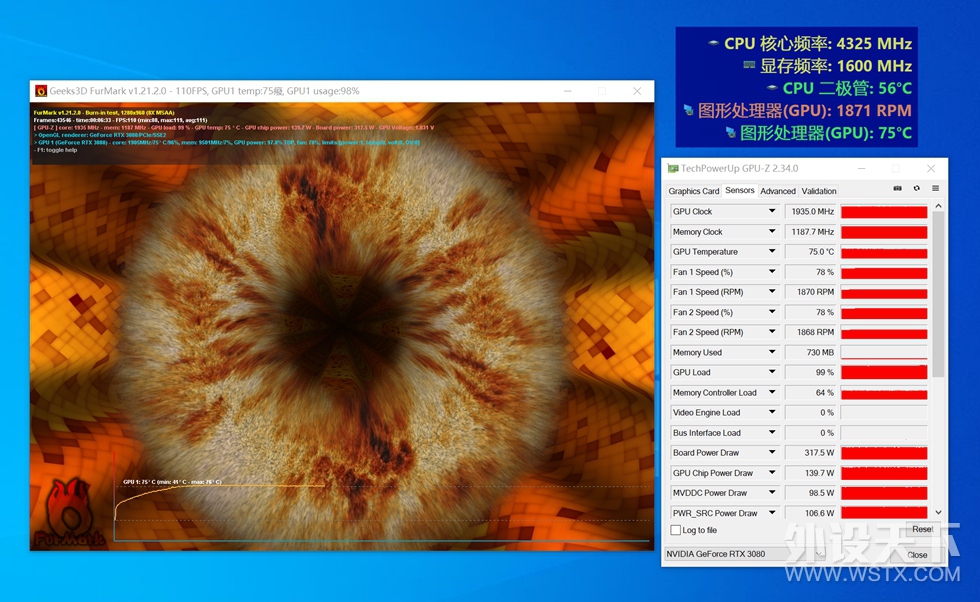
Task: Switch to the Graphics Card tab
Action: click(694, 191)
